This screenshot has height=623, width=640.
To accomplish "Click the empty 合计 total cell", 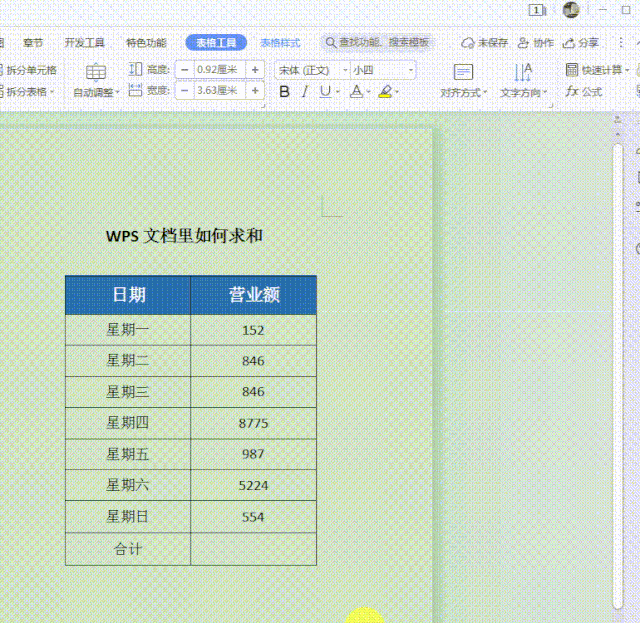I will pos(253,549).
